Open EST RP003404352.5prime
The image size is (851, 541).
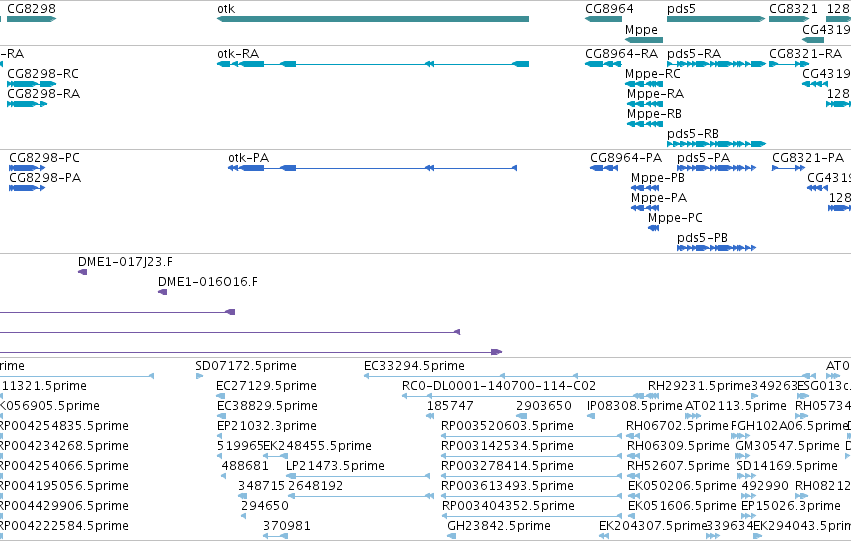pos(532,516)
